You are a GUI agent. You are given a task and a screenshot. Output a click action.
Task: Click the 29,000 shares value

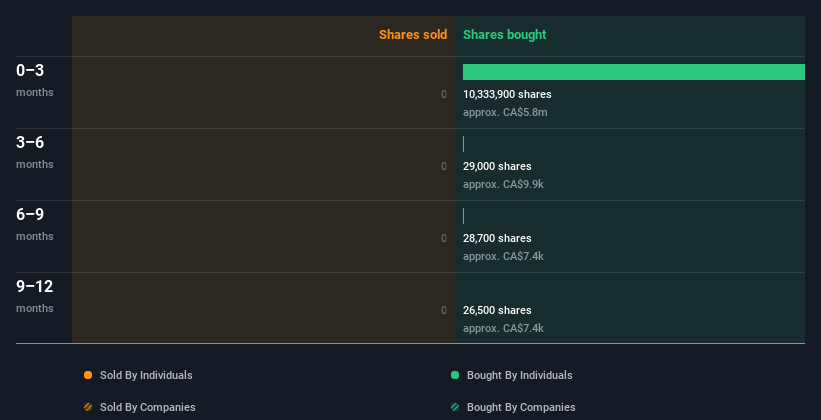click(x=497, y=166)
